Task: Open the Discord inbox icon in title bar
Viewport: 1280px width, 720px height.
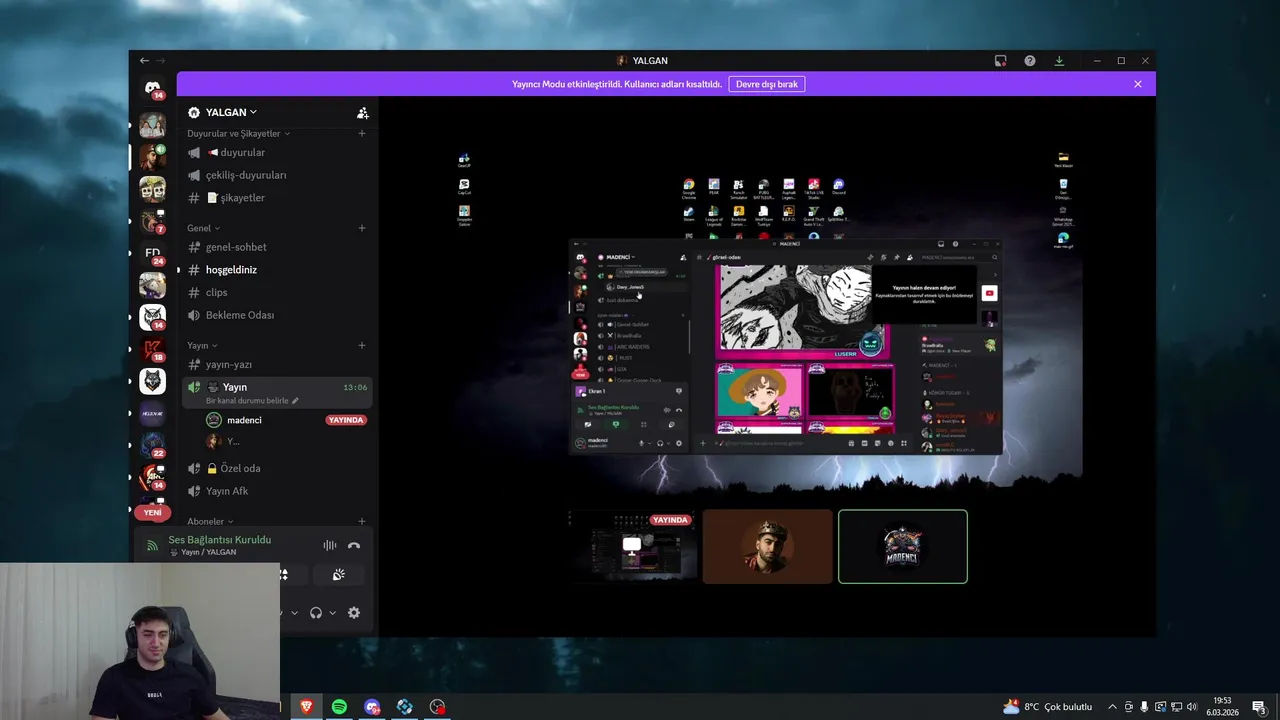Action: point(1000,61)
